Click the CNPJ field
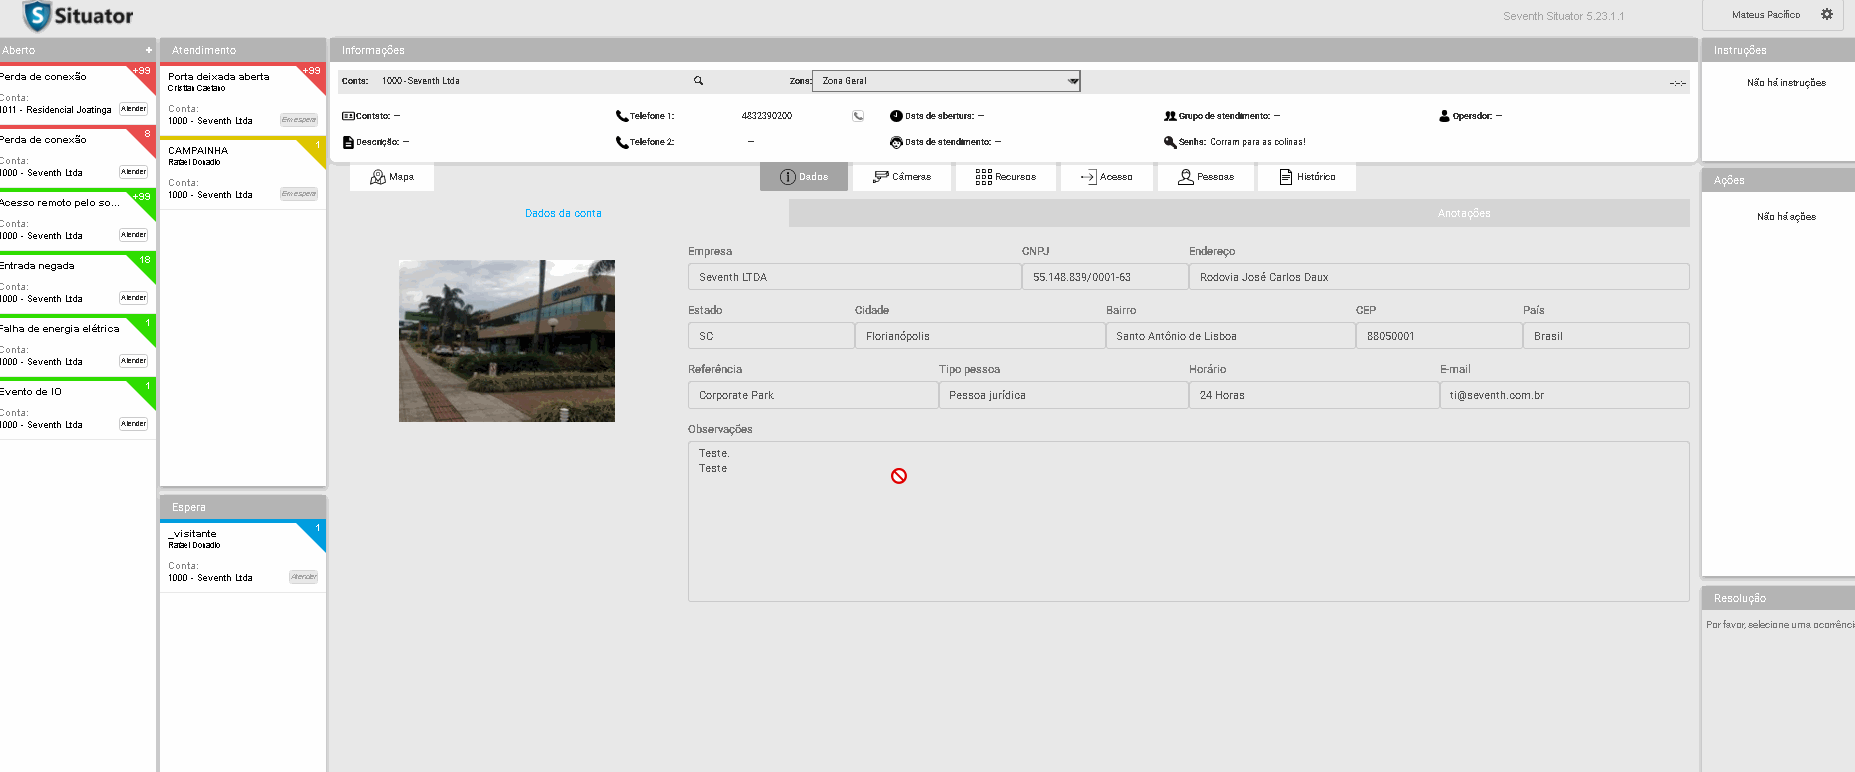Image resolution: width=1855 pixels, height=772 pixels. (x=1105, y=277)
